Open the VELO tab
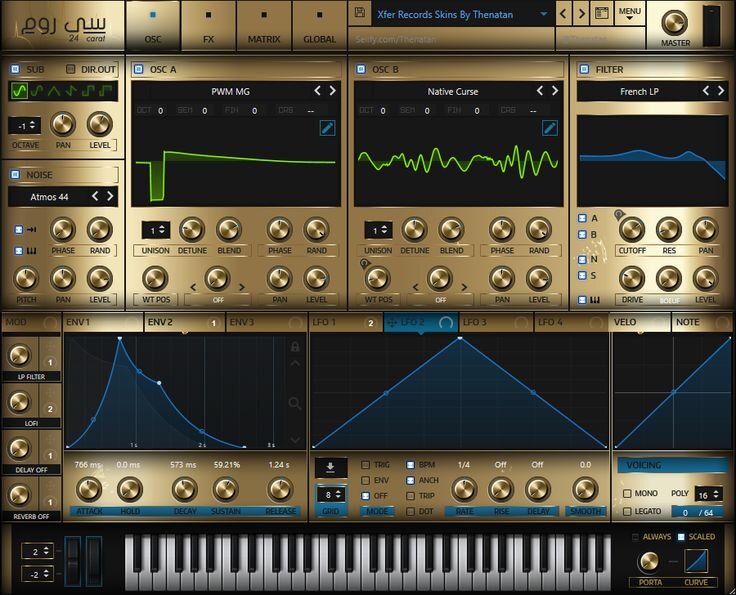Viewport: 736px width, 595px height. pos(639,323)
